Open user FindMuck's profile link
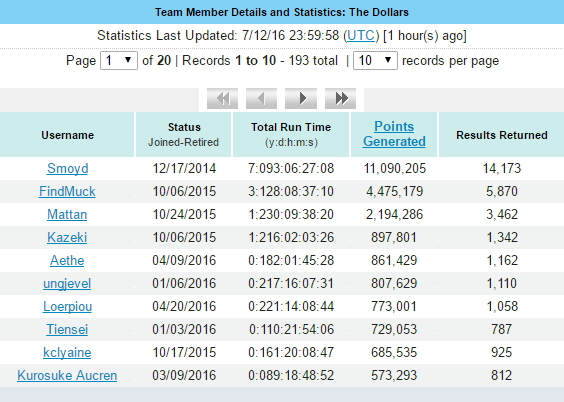 pyautogui.click(x=67, y=191)
